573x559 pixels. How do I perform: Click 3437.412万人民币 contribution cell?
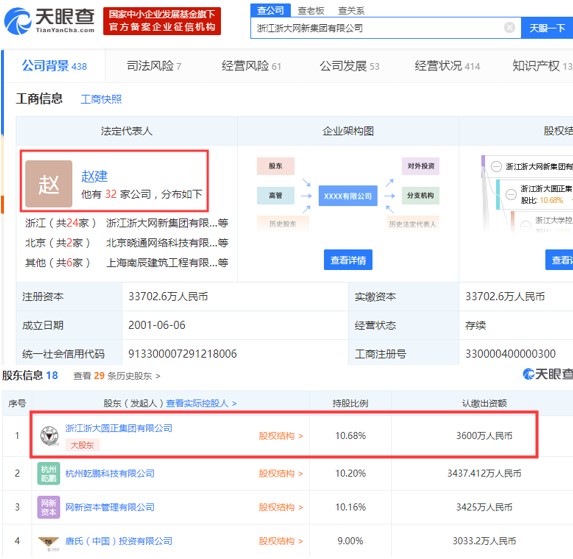pyautogui.click(x=484, y=474)
